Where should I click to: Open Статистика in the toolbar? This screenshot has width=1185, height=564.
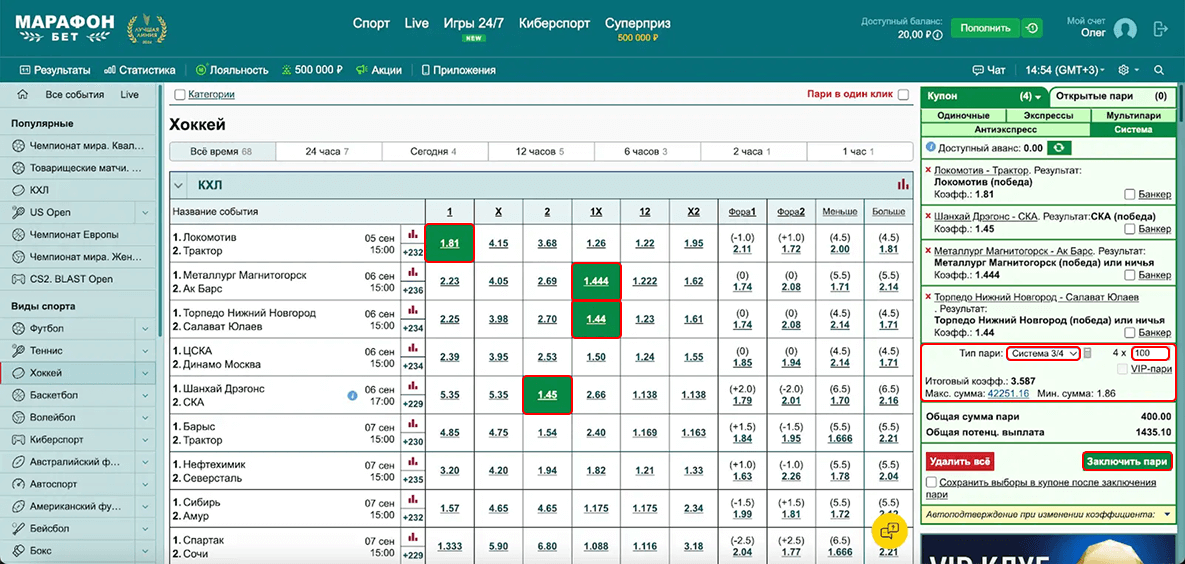(140, 70)
